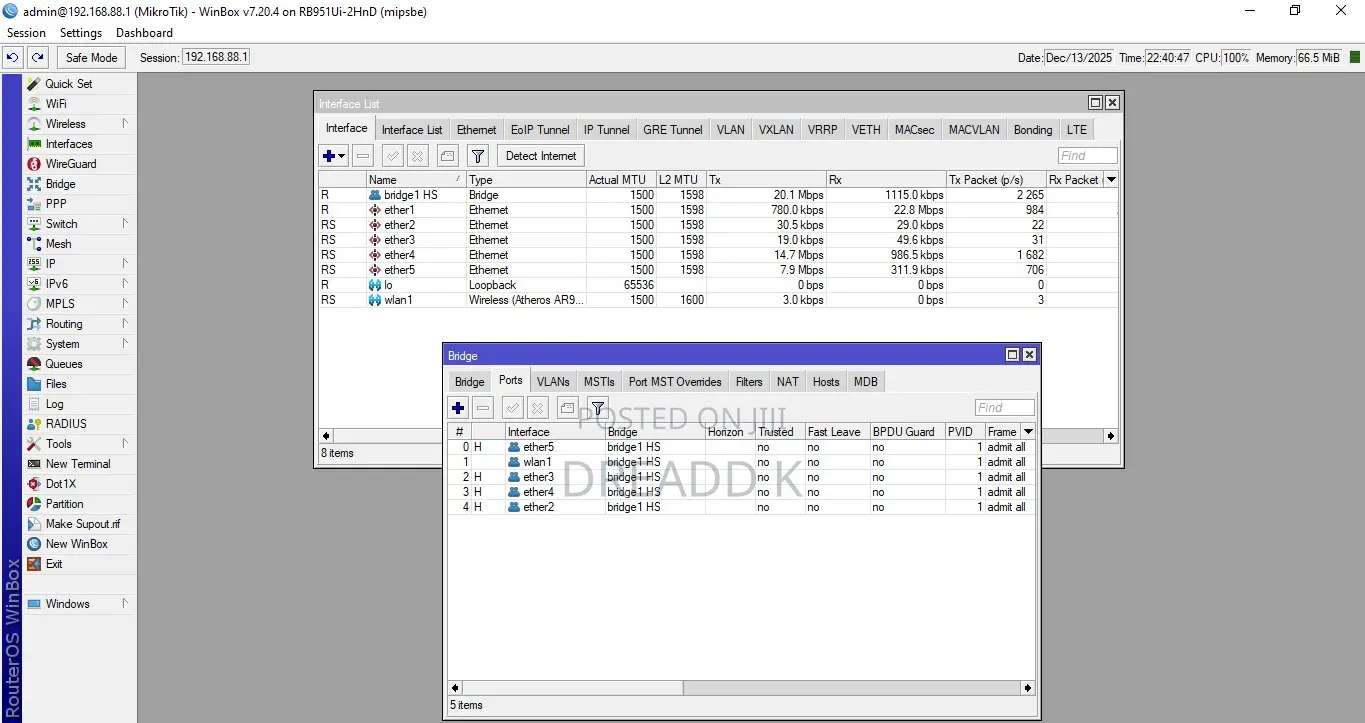The image size is (1365, 723).
Task: Click the comment icon in Bridge toolbar
Action: (567, 408)
